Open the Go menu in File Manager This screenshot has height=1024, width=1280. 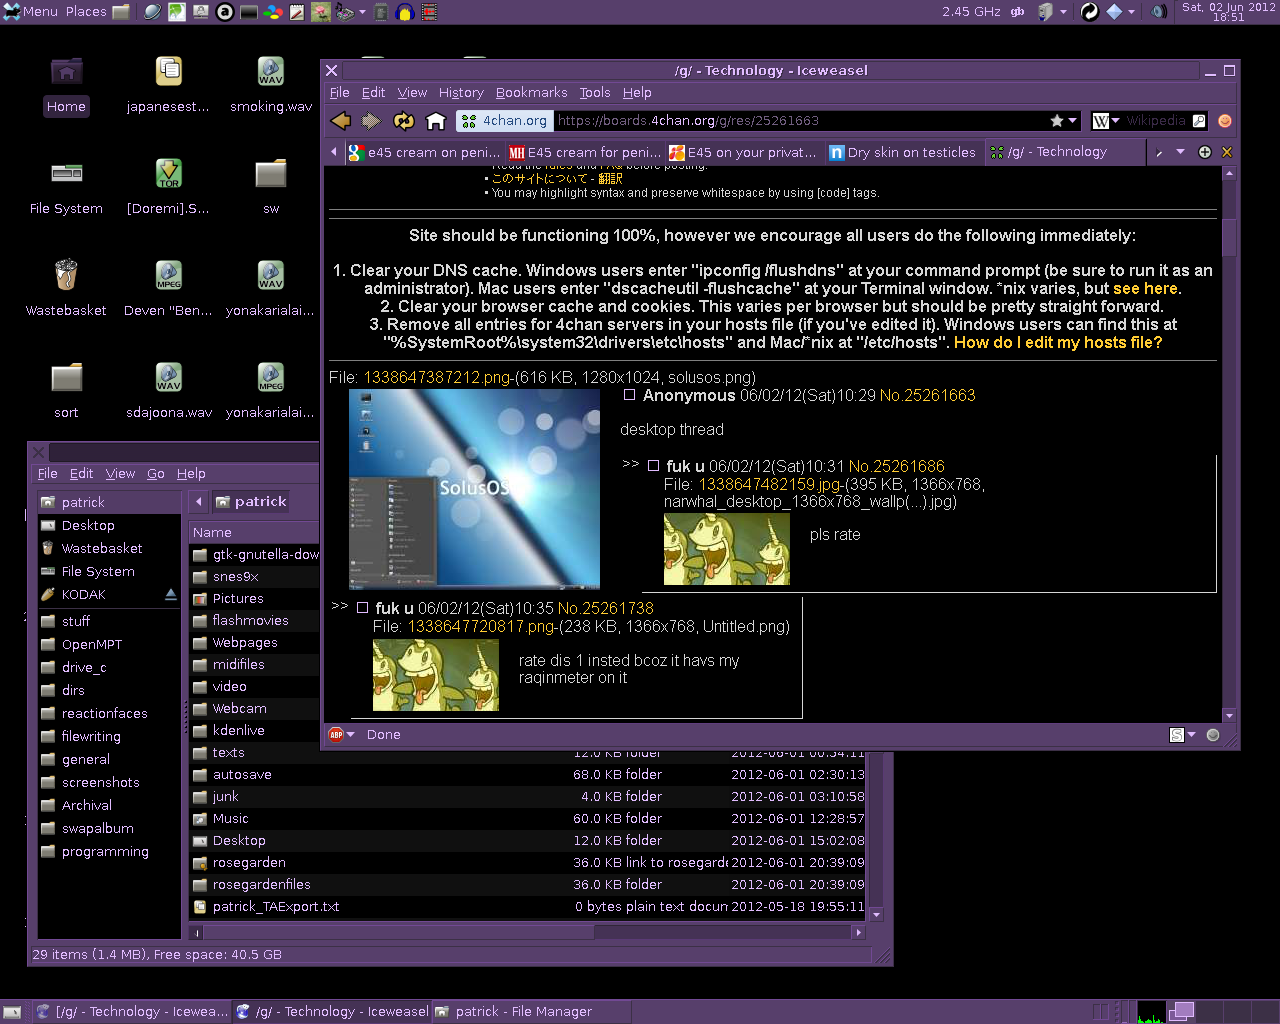pyautogui.click(x=155, y=473)
